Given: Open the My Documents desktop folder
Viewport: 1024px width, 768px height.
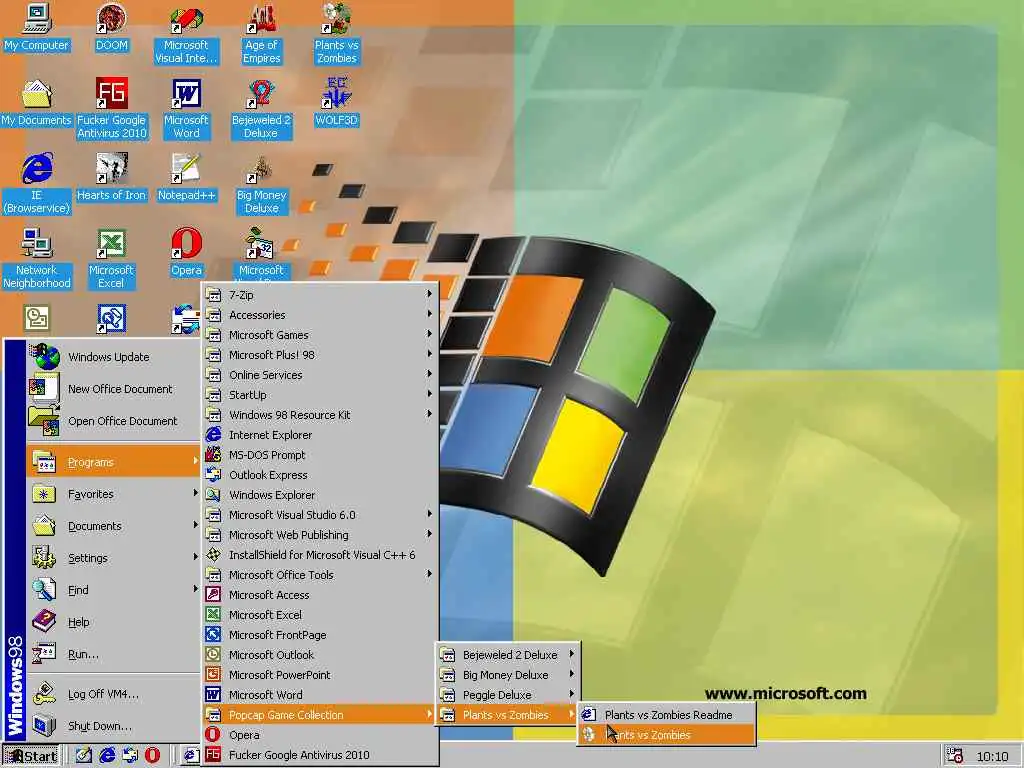Looking at the screenshot, I should tap(37, 103).
